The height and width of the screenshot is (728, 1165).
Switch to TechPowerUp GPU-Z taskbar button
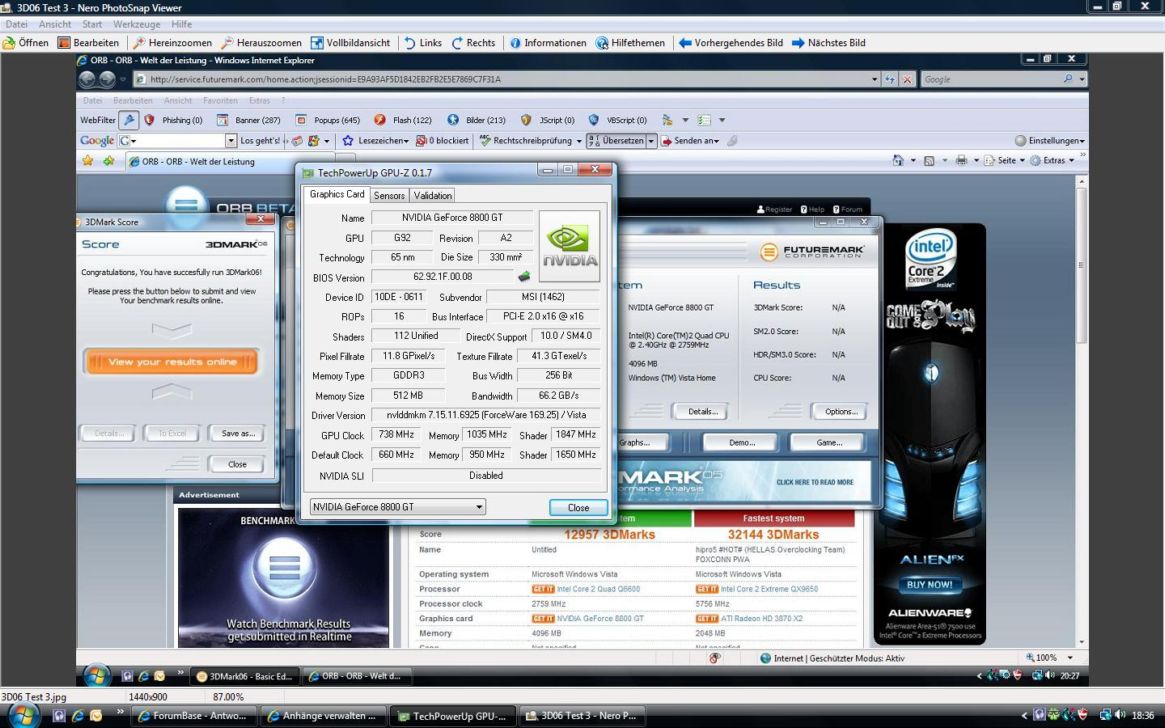(452, 716)
